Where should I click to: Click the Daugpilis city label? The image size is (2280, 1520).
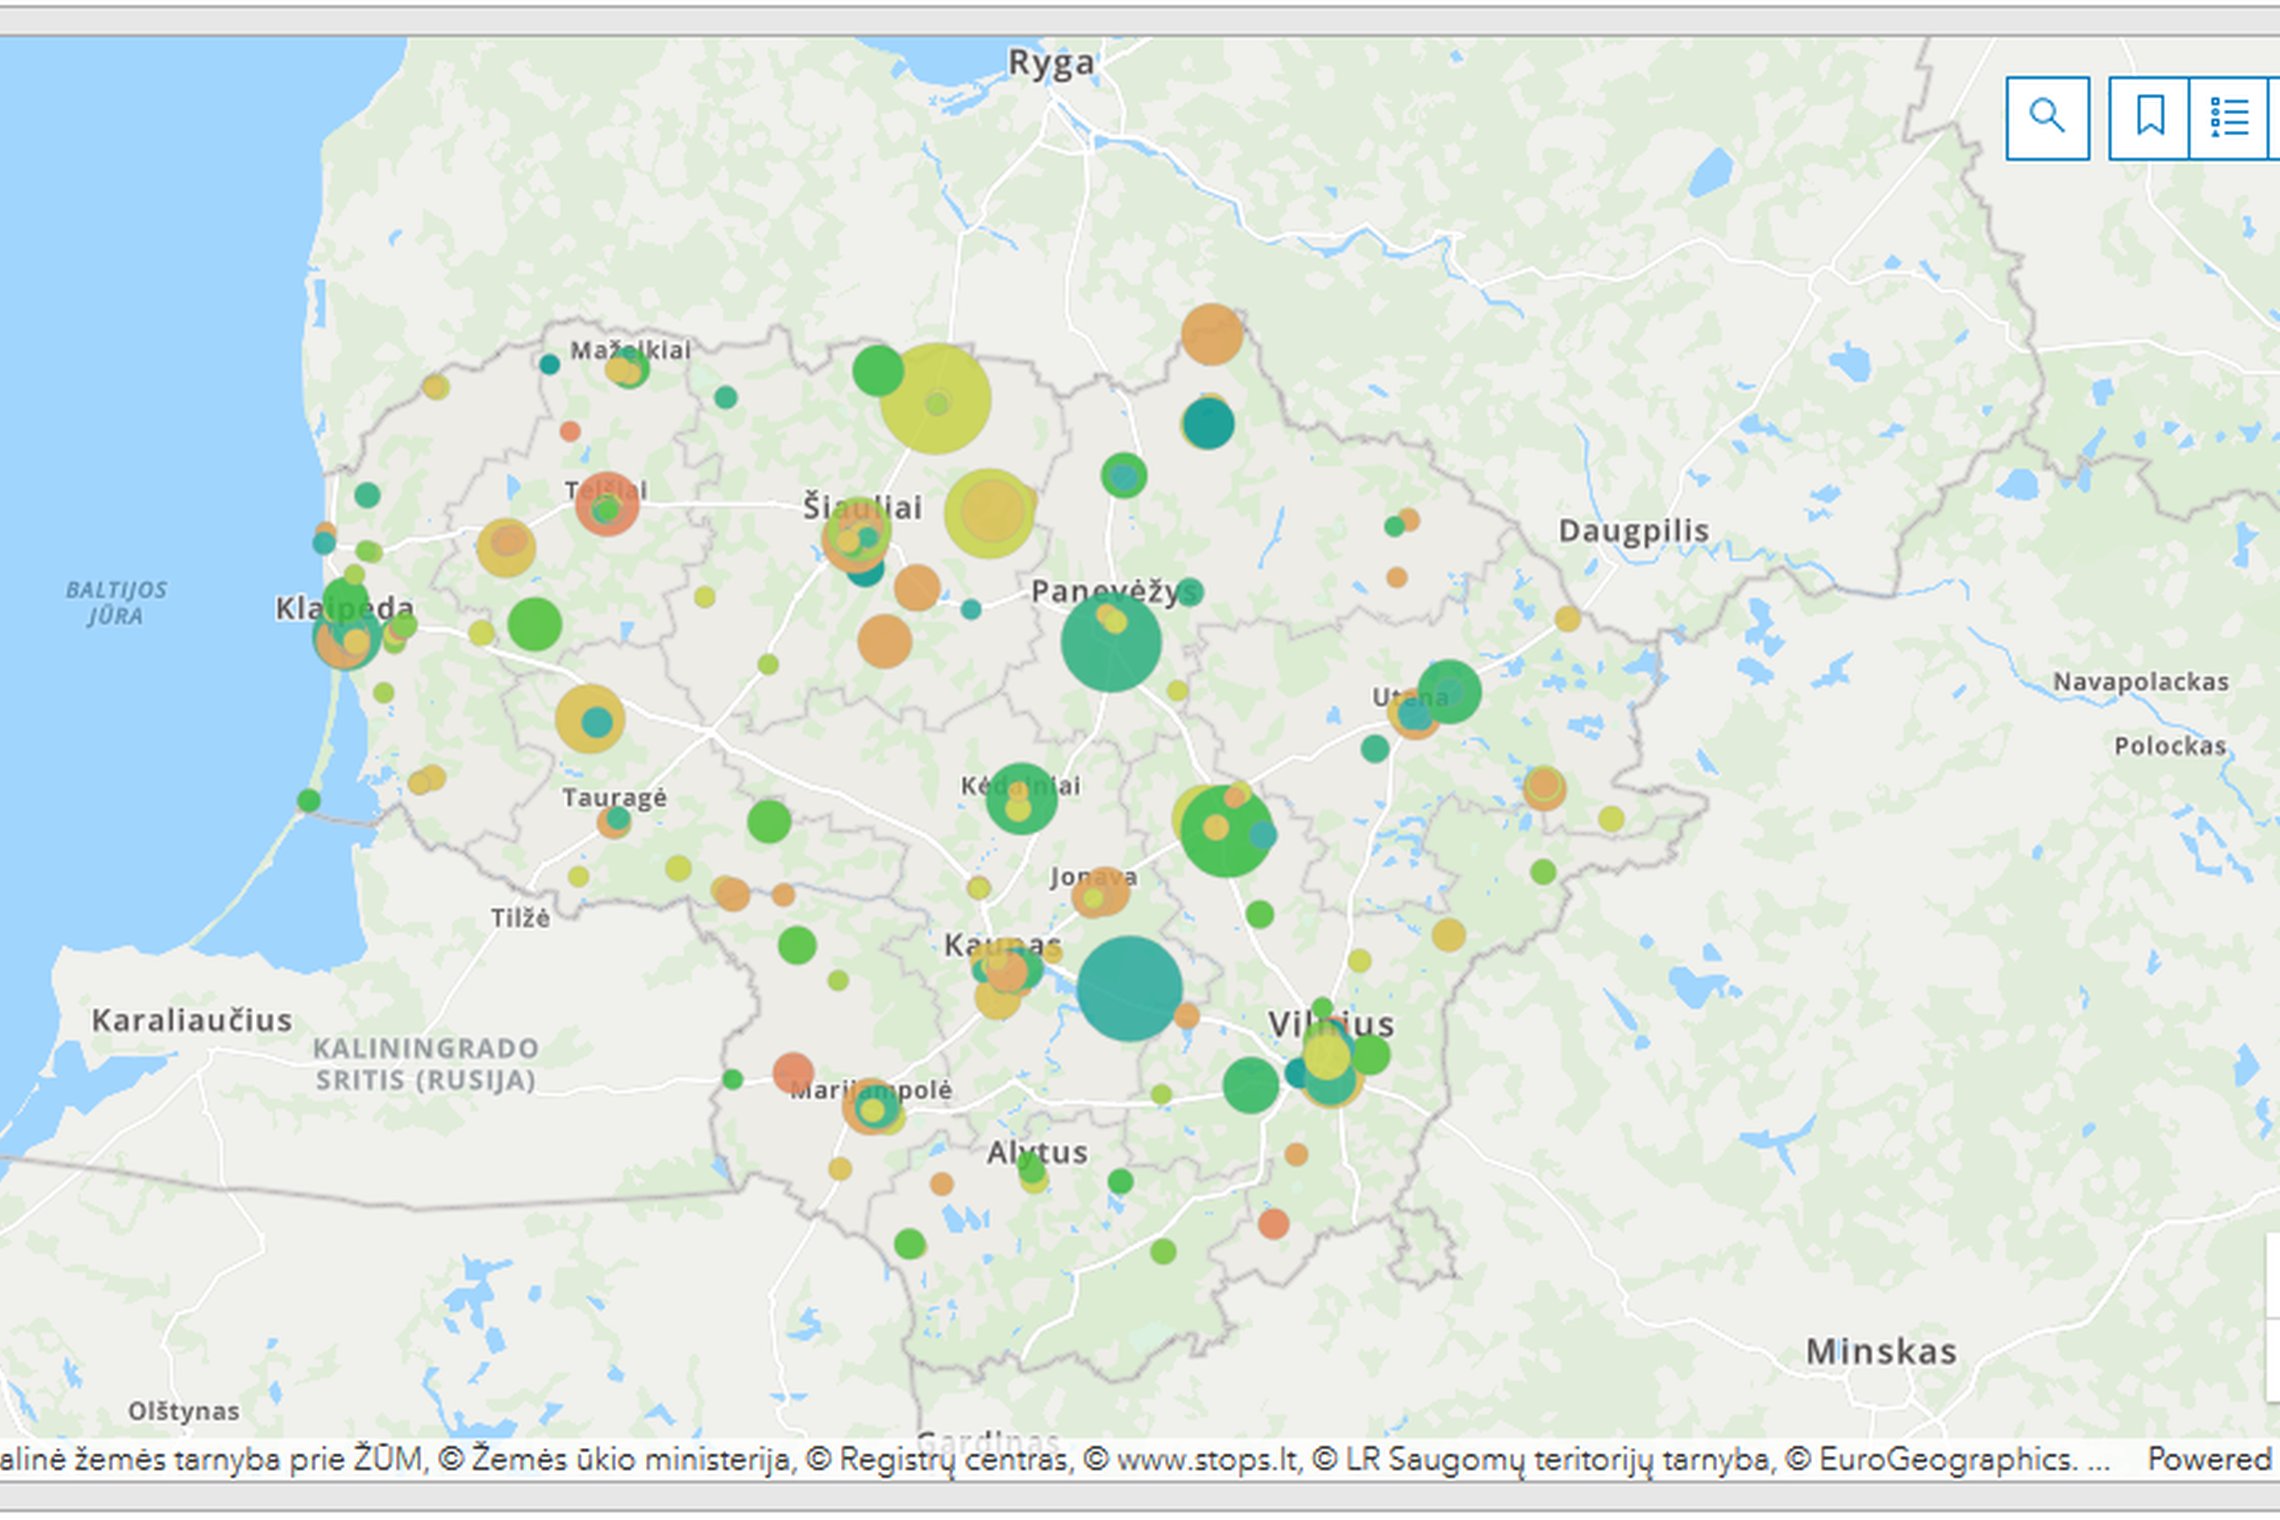[x=1633, y=530]
